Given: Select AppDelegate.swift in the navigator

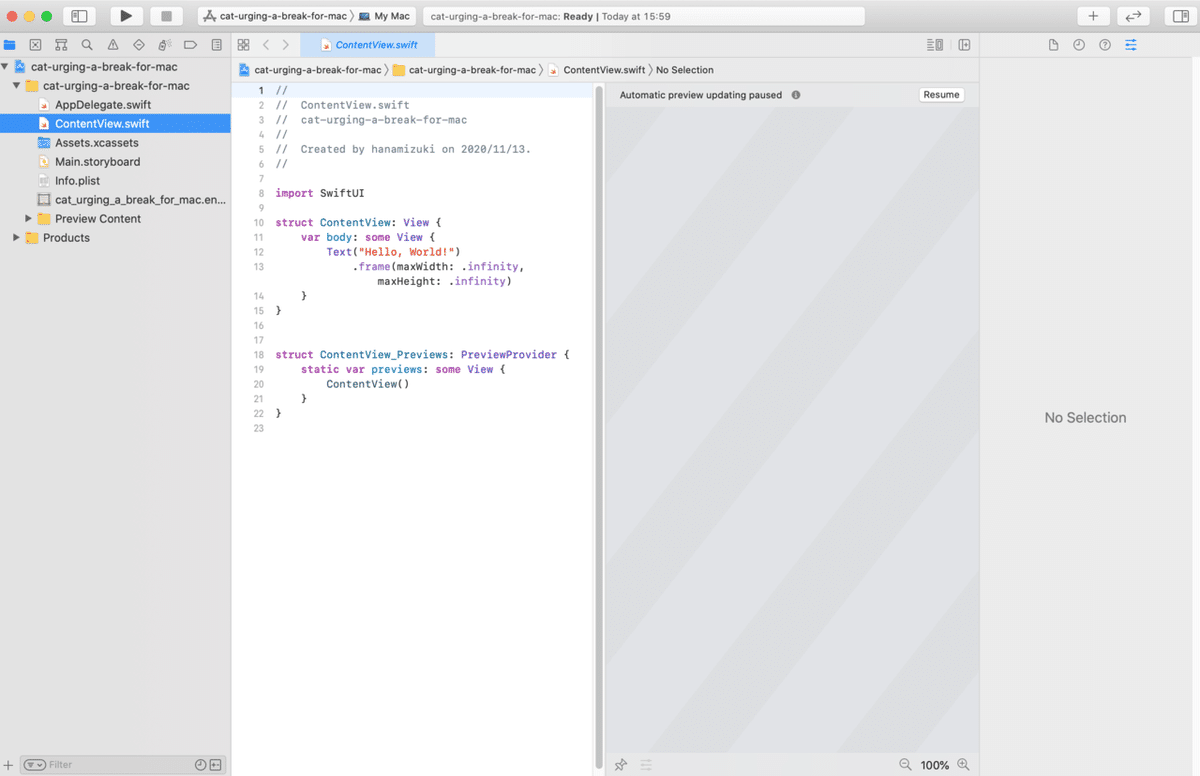Looking at the screenshot, I should (103, 105).
